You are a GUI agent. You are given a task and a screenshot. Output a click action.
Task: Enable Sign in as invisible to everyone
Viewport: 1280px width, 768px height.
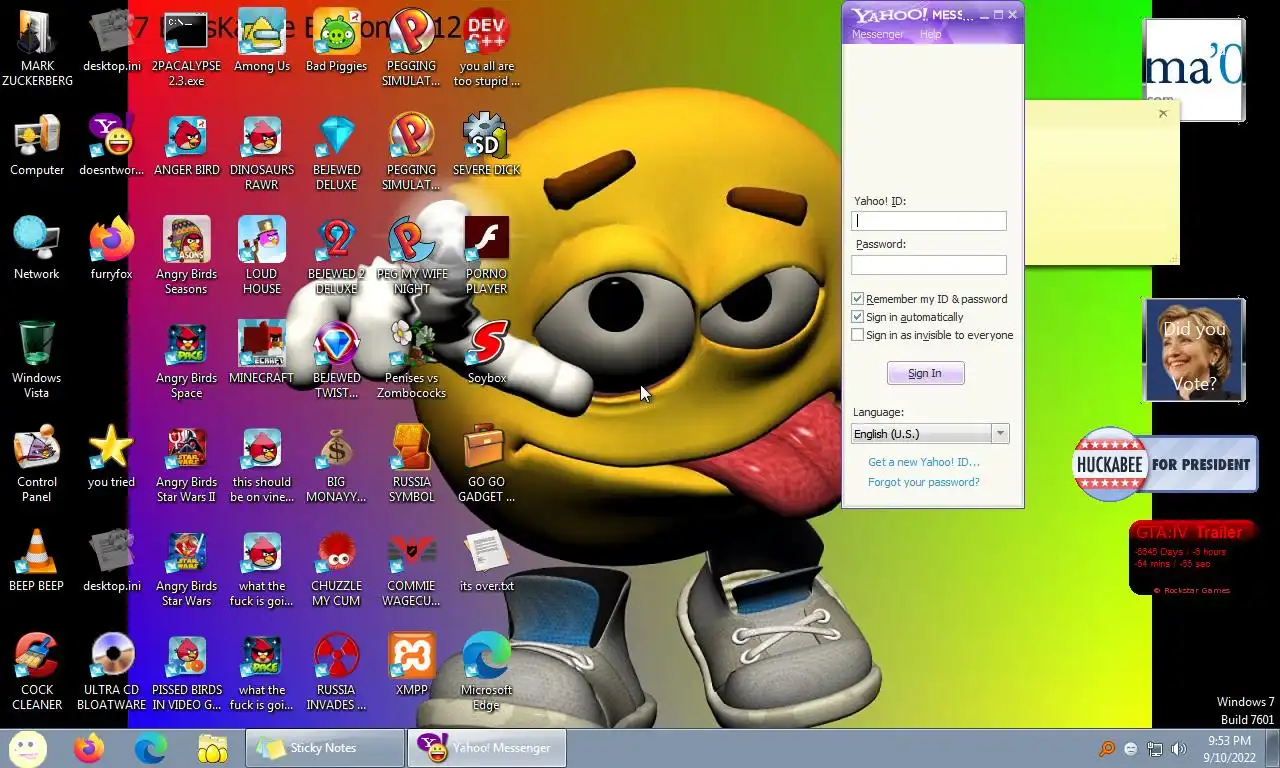pos(857,335)
